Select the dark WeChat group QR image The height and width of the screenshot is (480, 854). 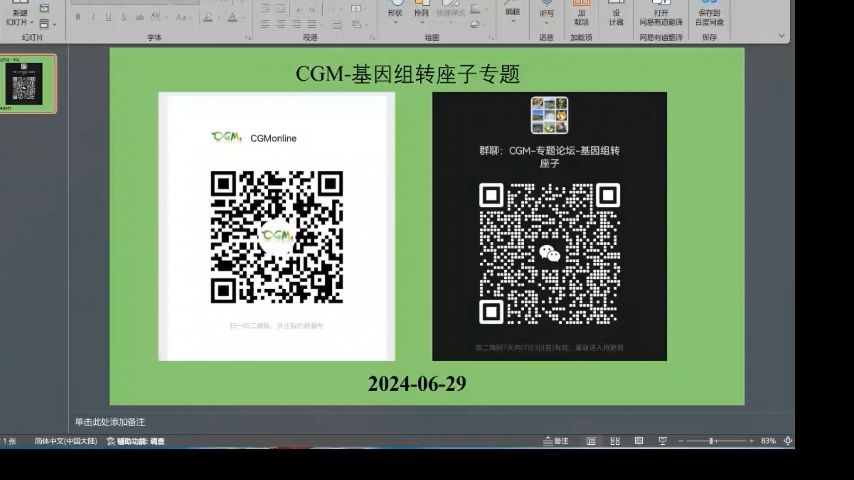[549, 226]
